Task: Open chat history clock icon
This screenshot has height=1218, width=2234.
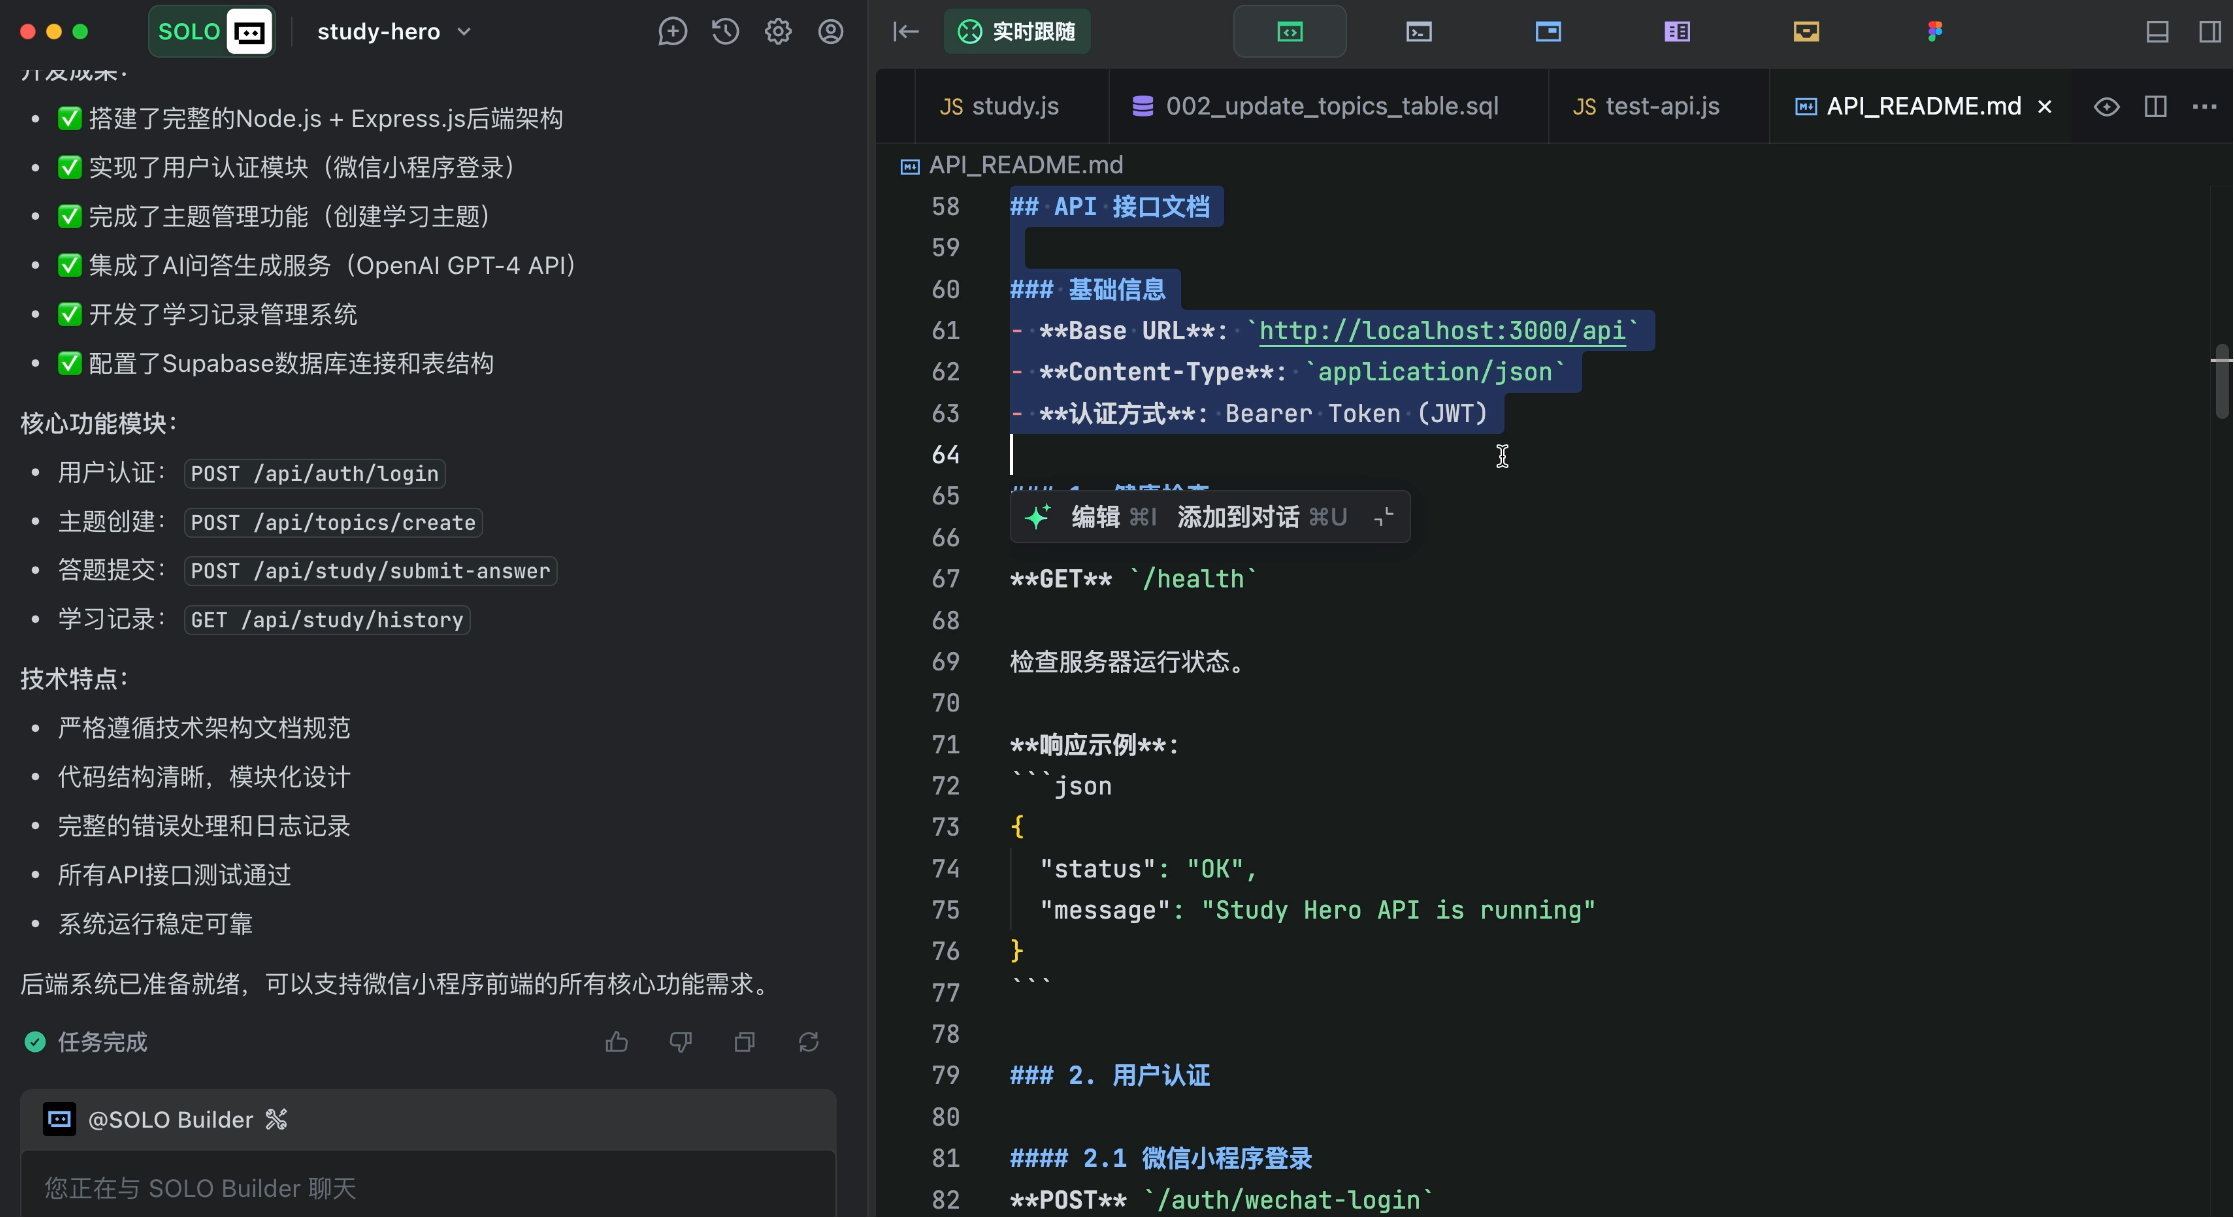Action: (x=725, y=32)
